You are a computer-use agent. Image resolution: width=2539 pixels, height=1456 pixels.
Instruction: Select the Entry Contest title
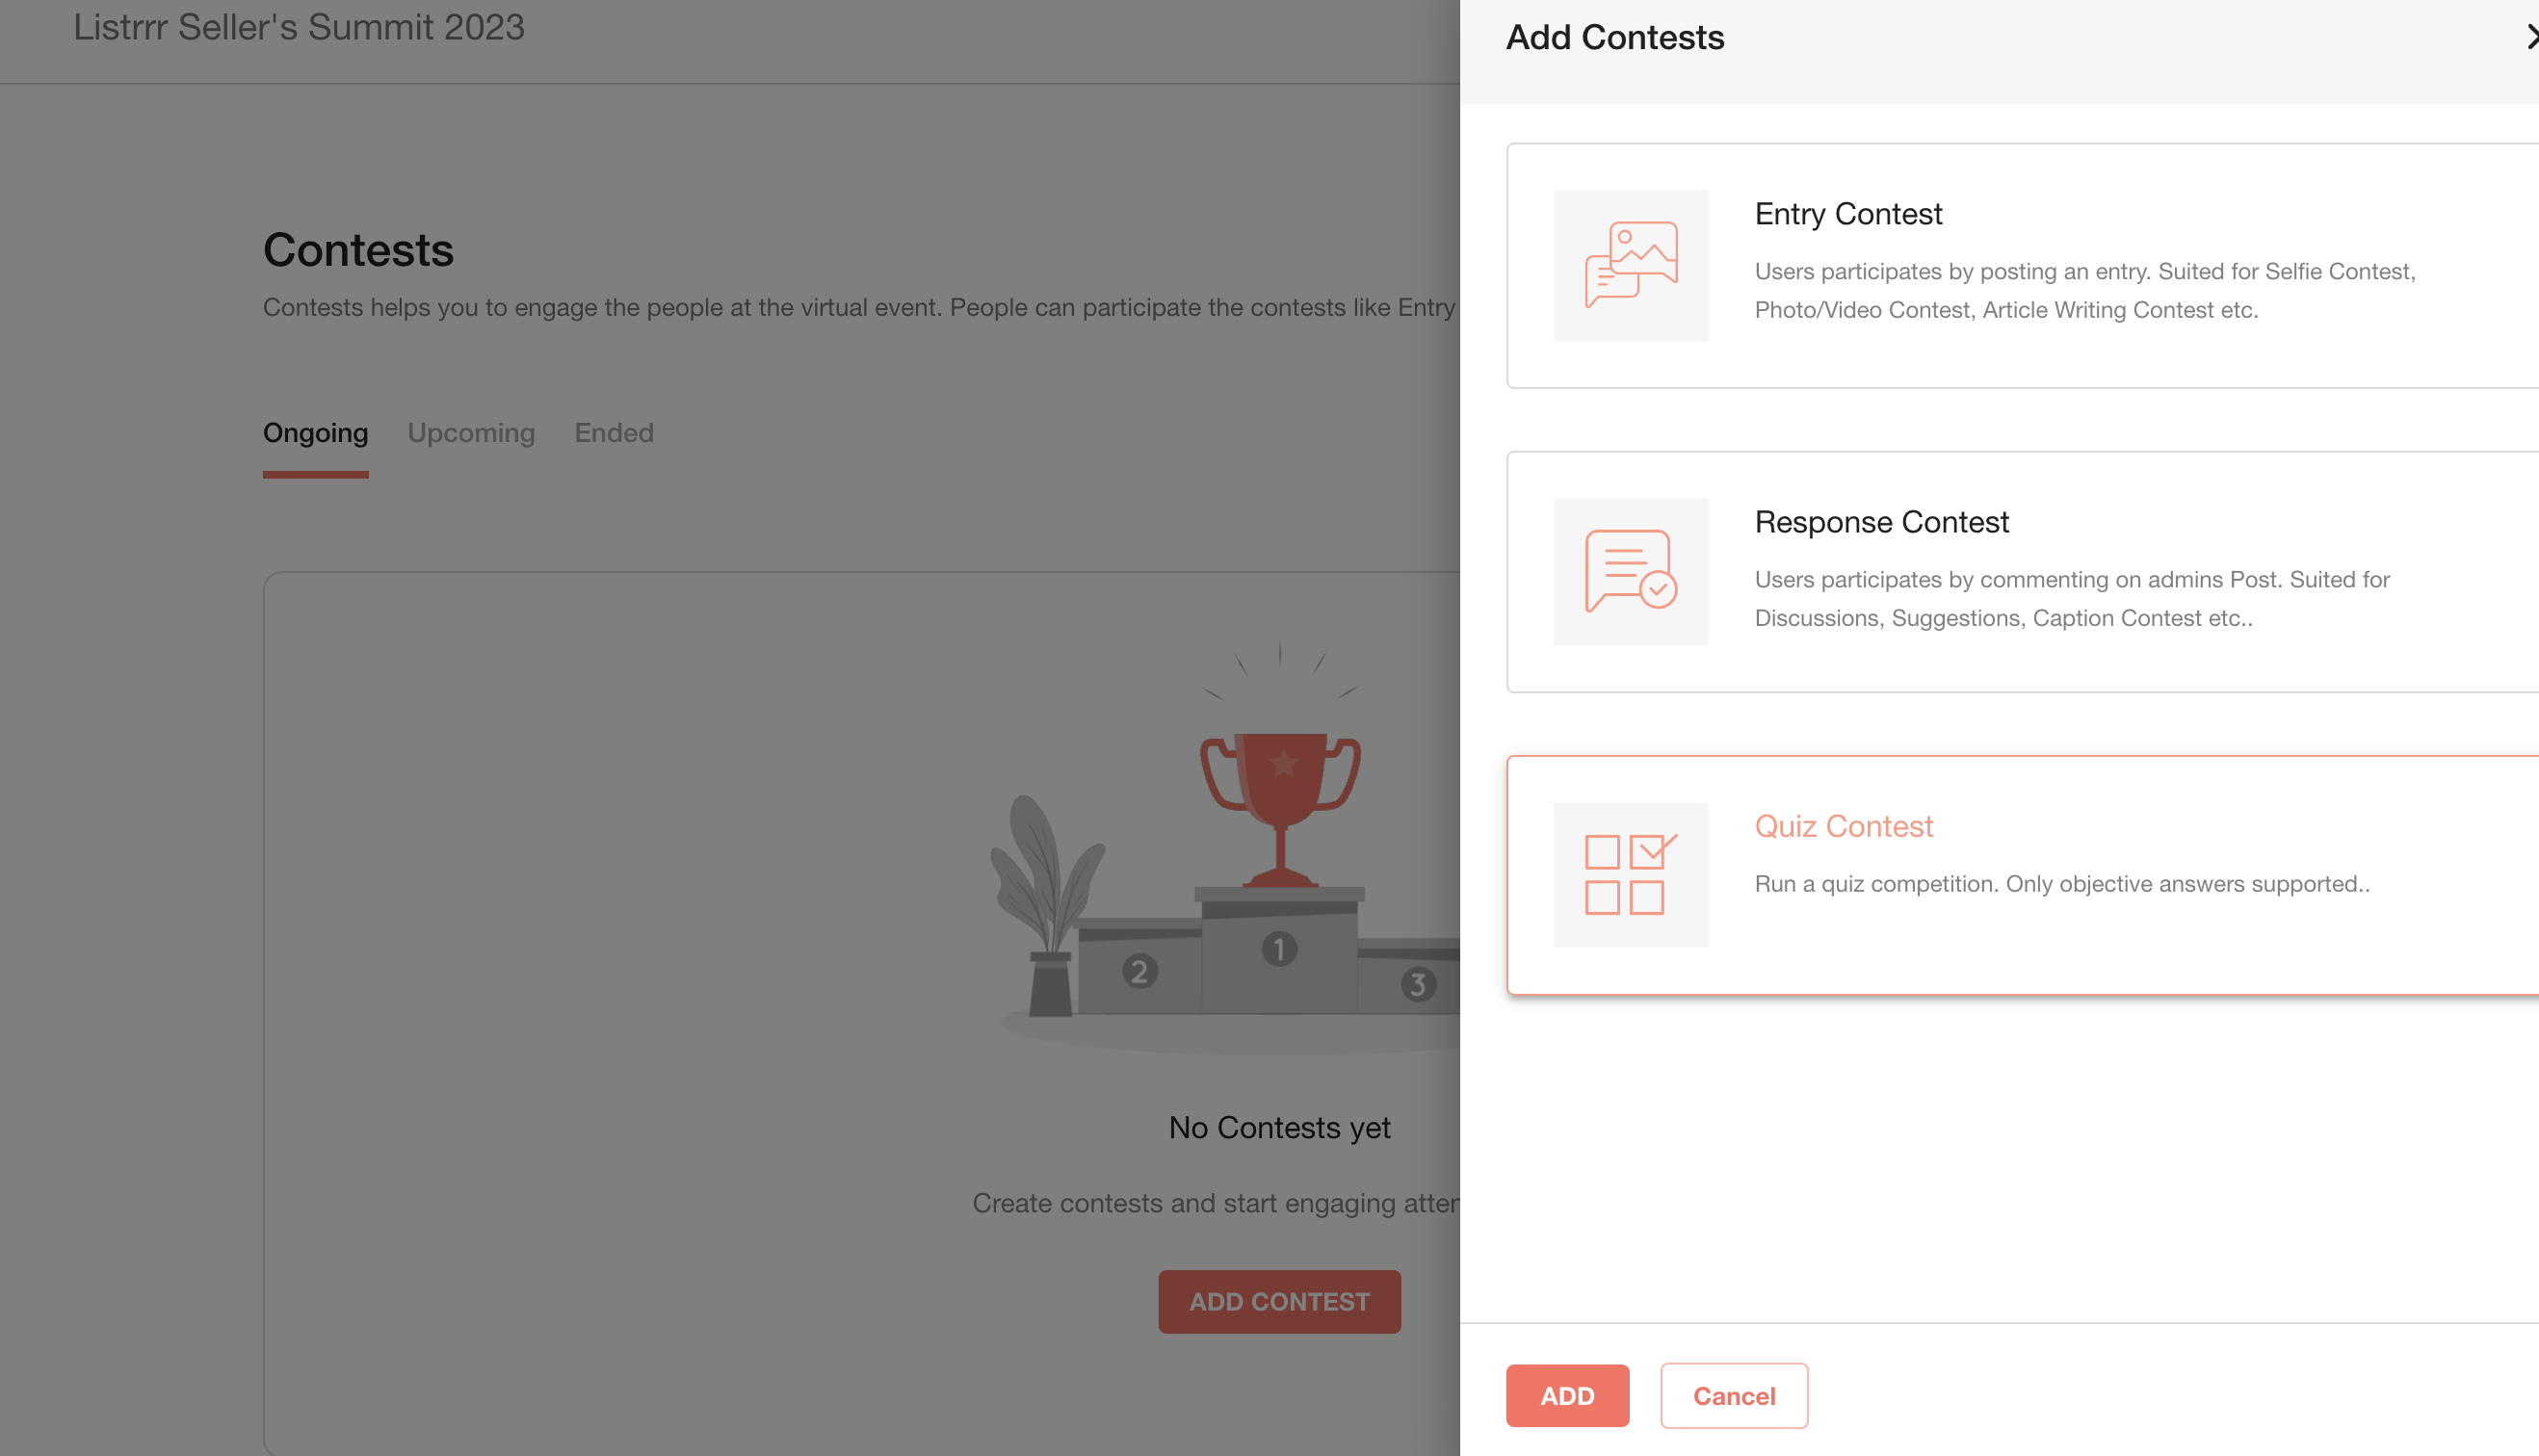pos(1848,213)
